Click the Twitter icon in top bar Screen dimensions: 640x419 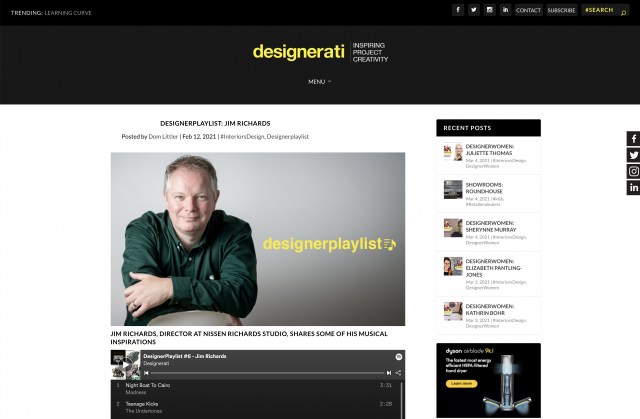point(474,10)
